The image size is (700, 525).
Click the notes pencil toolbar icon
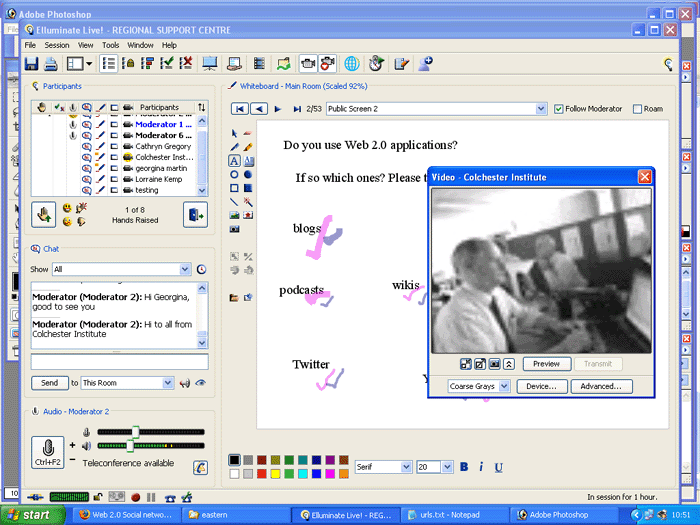pos(401,64)
